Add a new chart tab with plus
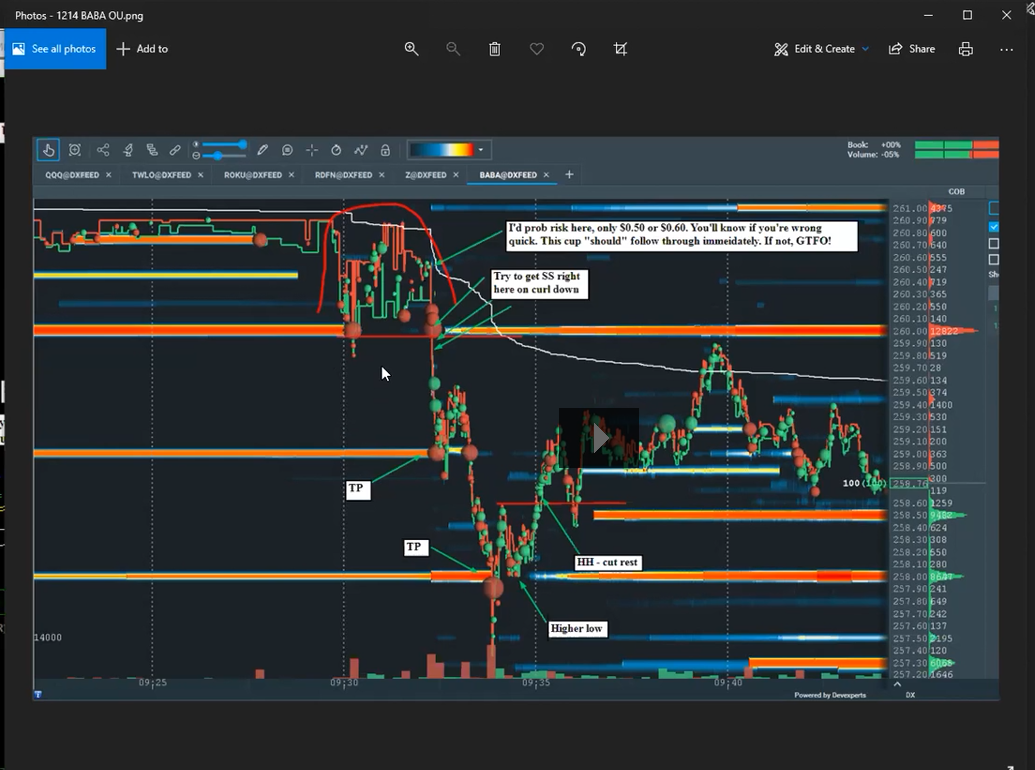This screenshot has width=1035, height=770. (x=569, y=174)
